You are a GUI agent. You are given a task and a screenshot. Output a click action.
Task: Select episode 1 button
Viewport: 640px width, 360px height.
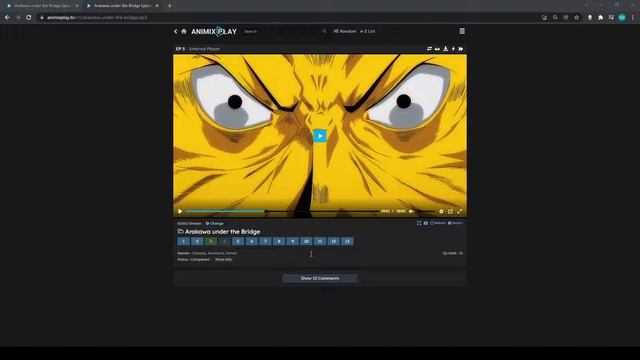click(184, 241)
